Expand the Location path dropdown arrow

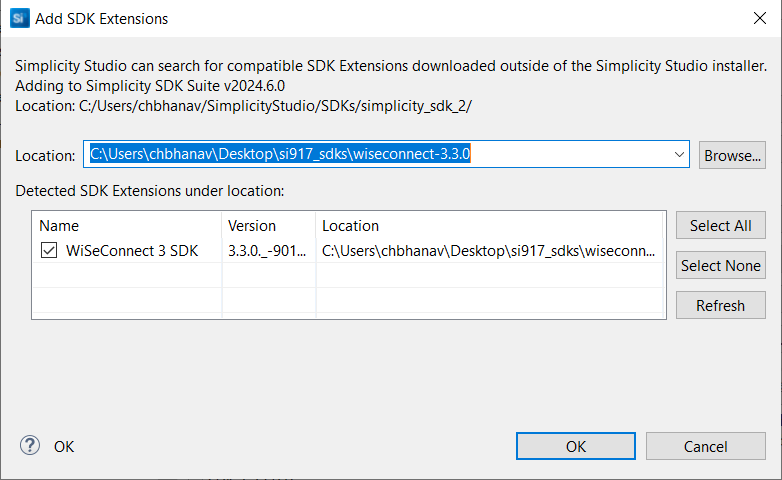pos(679,155)
